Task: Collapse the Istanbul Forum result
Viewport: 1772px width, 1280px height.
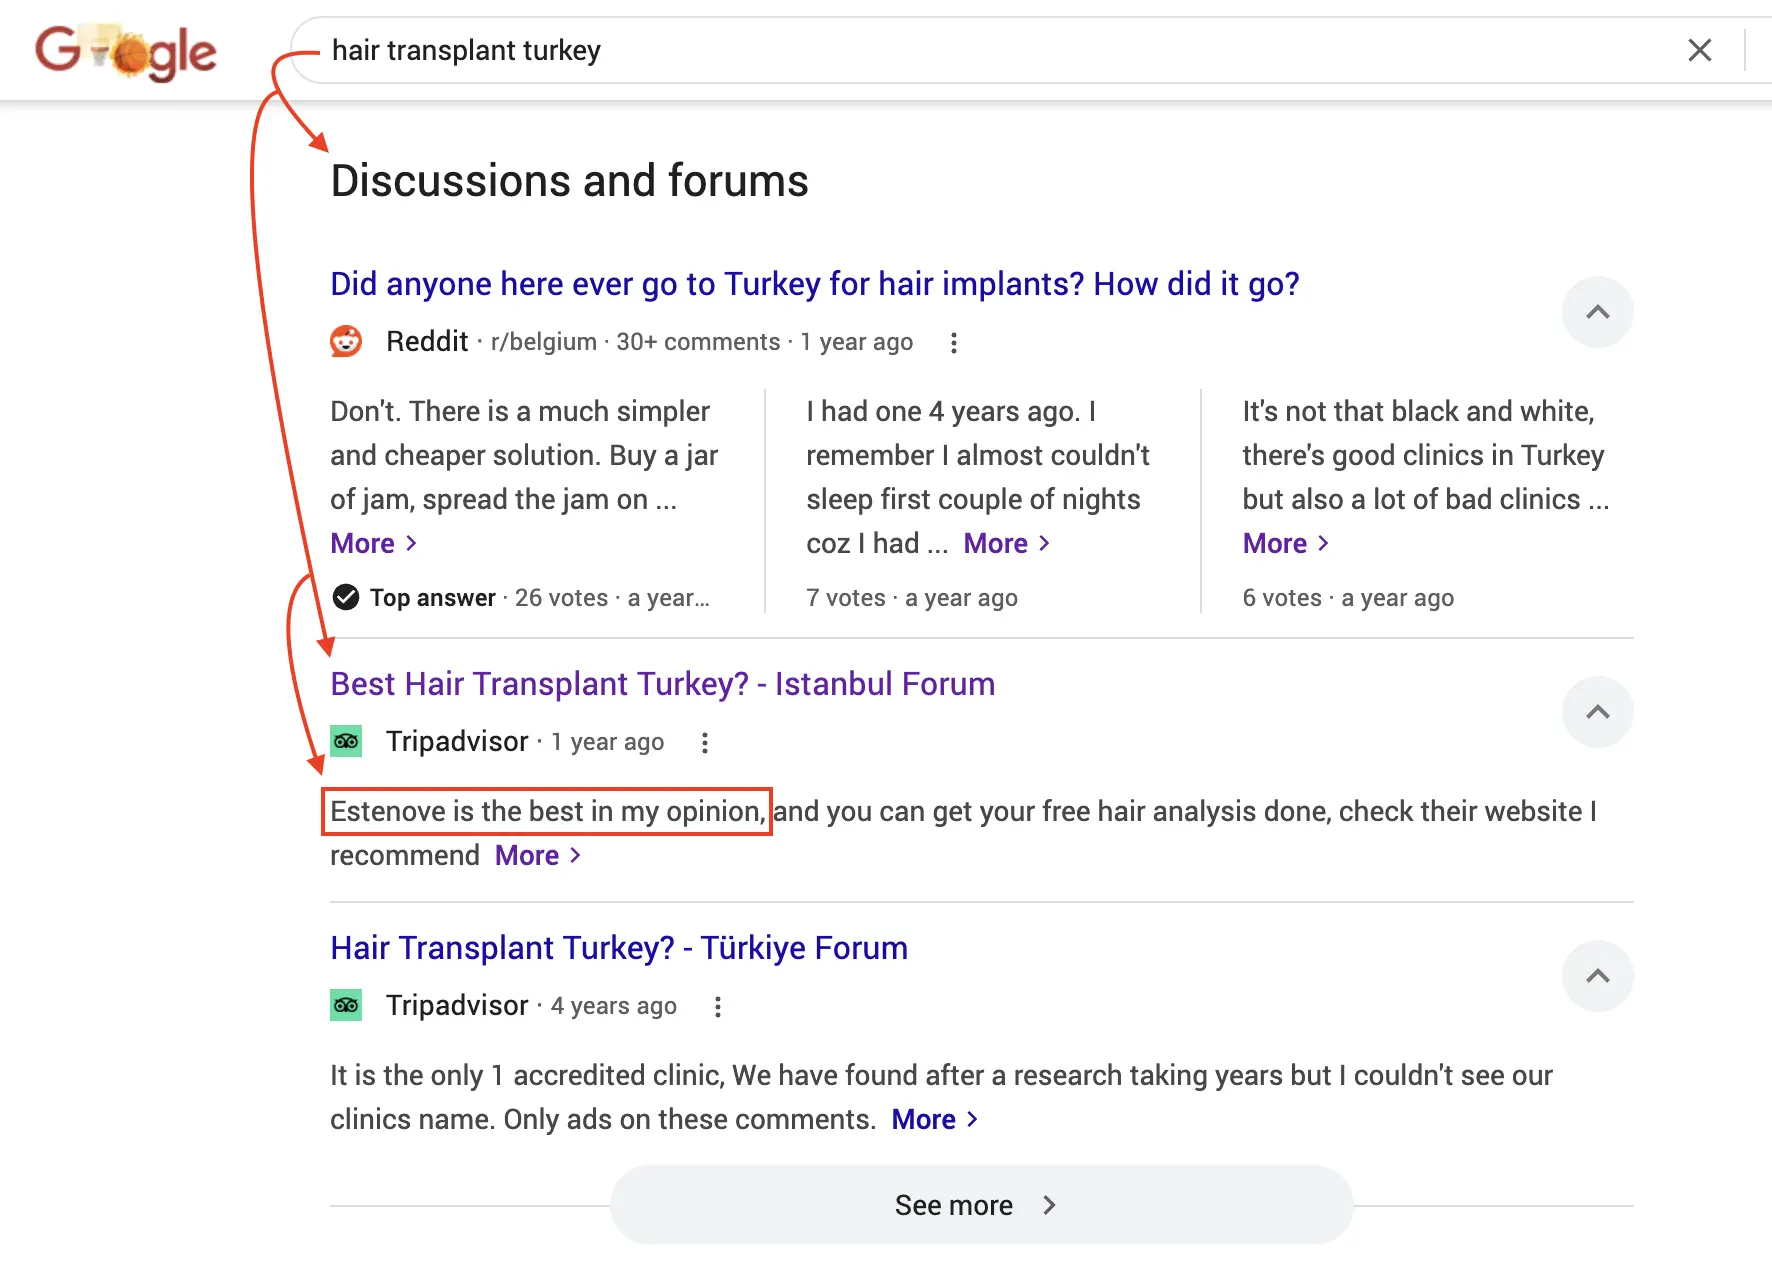Action: [x=1597, y=712]
